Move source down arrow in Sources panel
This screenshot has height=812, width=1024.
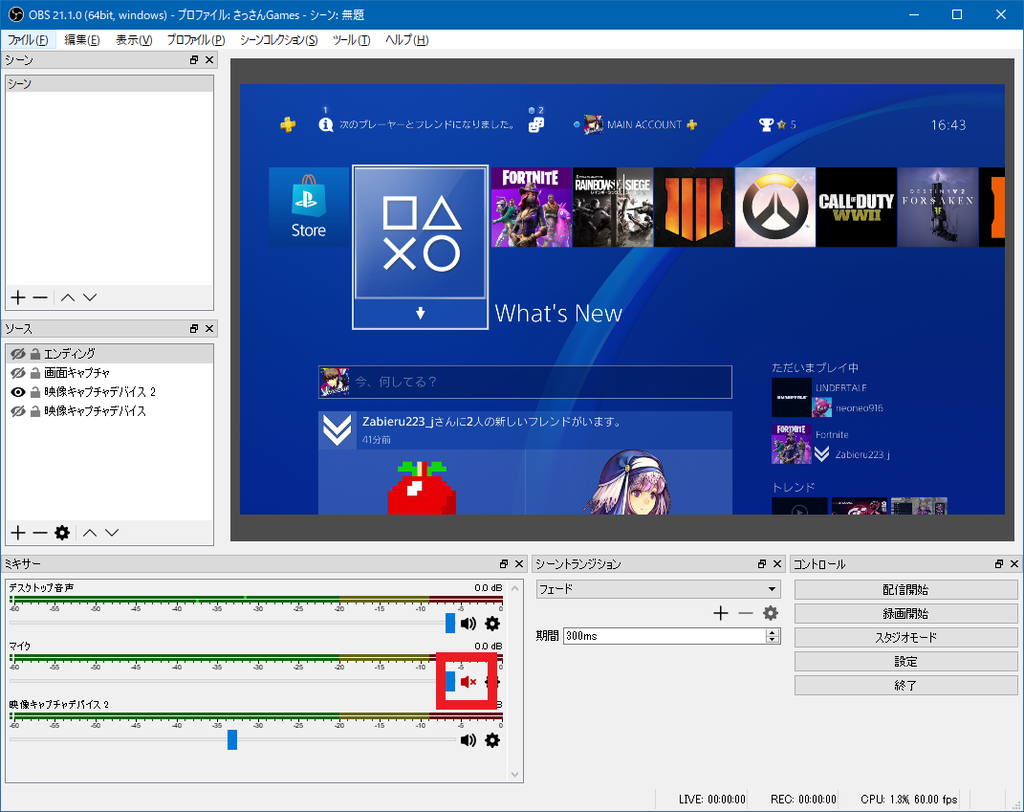click(x=112, y=533)
